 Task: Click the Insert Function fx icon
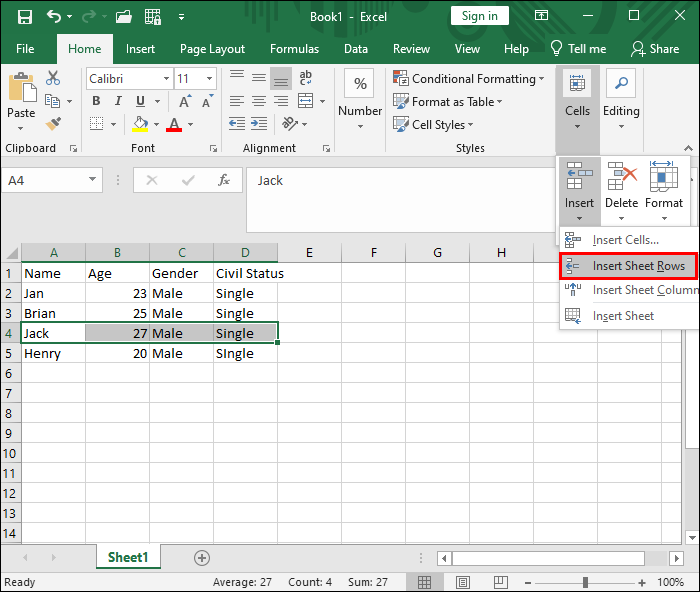(224, 180)
